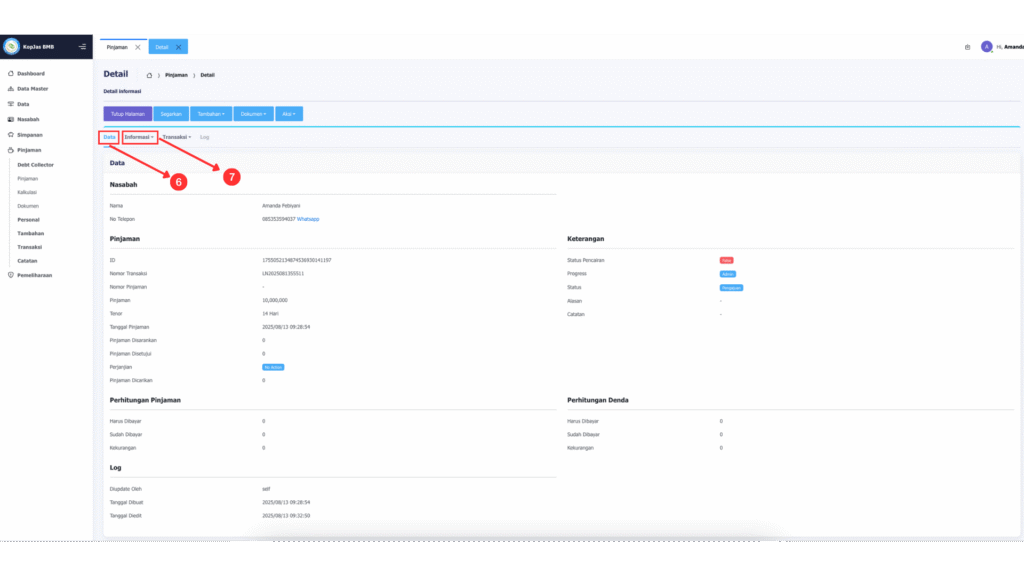The image size is (1024, 576).
Task: Click the home icon in breadcrumb
Action: pos(149,75)
